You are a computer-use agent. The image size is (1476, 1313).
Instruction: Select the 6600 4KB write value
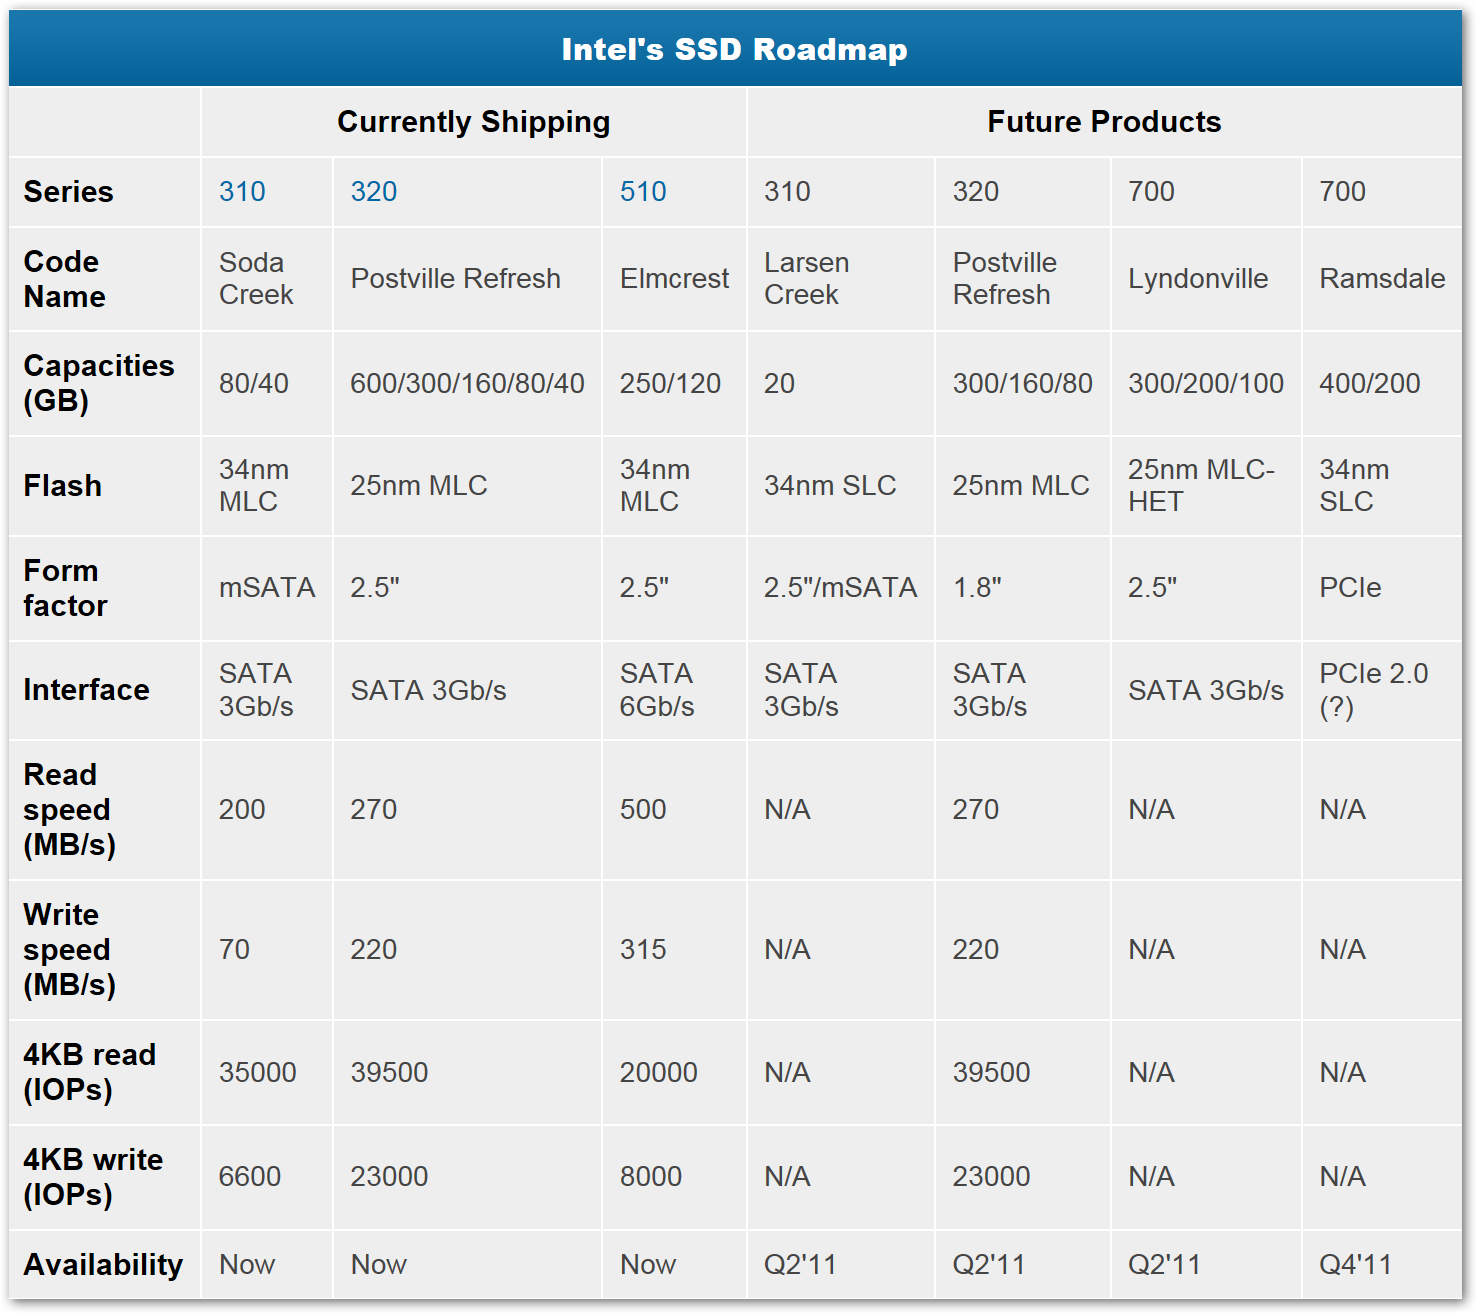coord(250,1177)
